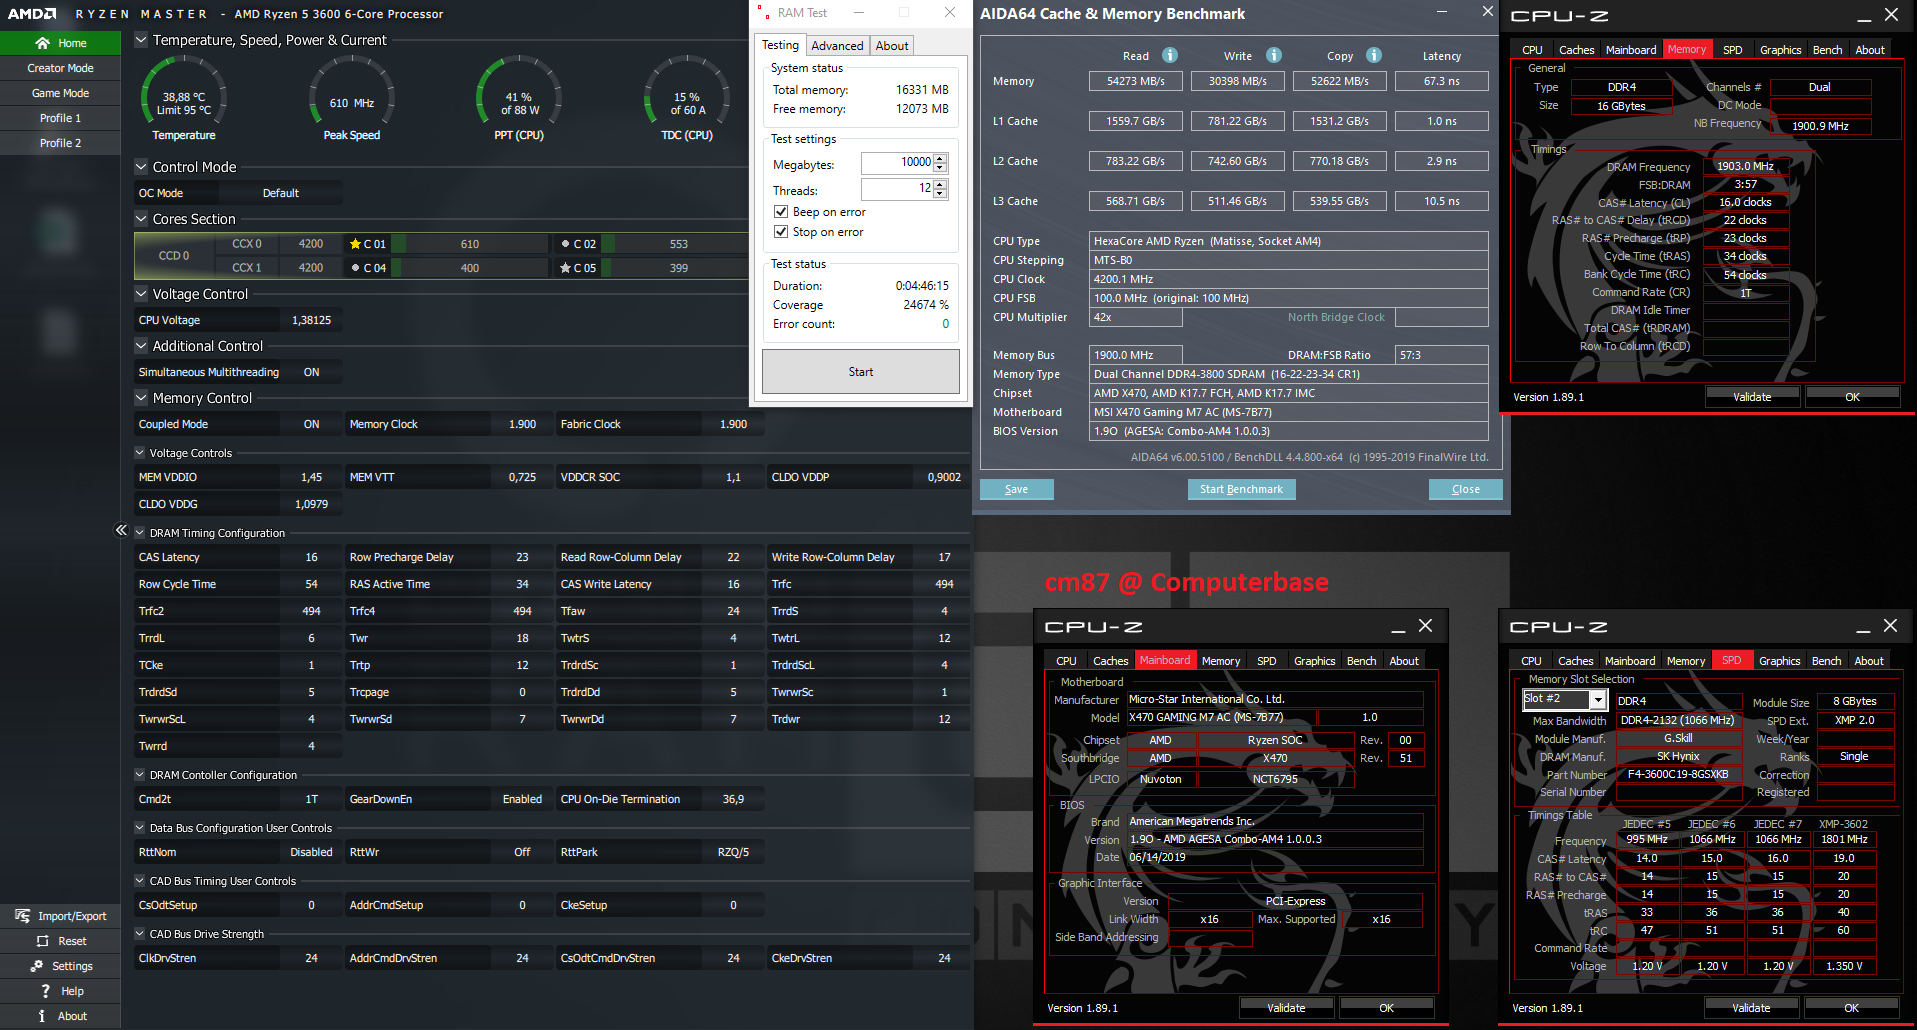Collapse the Additional Control section
1917x1030 pixels.
(141, 346)
